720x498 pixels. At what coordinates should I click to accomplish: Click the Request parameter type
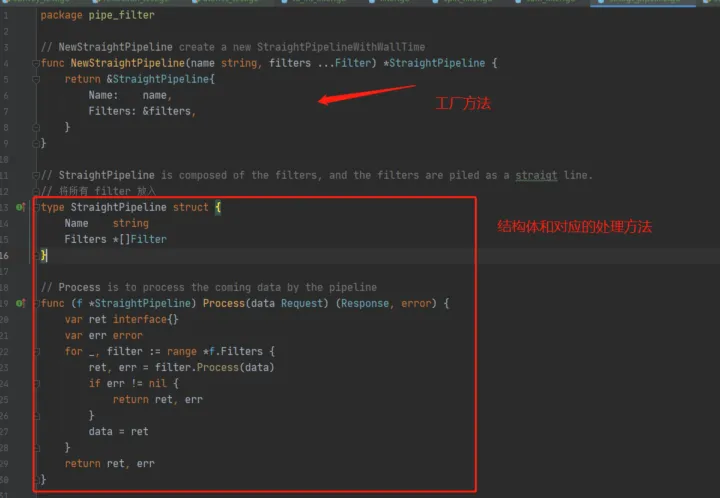pyautogui.click(x=302, y=303)
